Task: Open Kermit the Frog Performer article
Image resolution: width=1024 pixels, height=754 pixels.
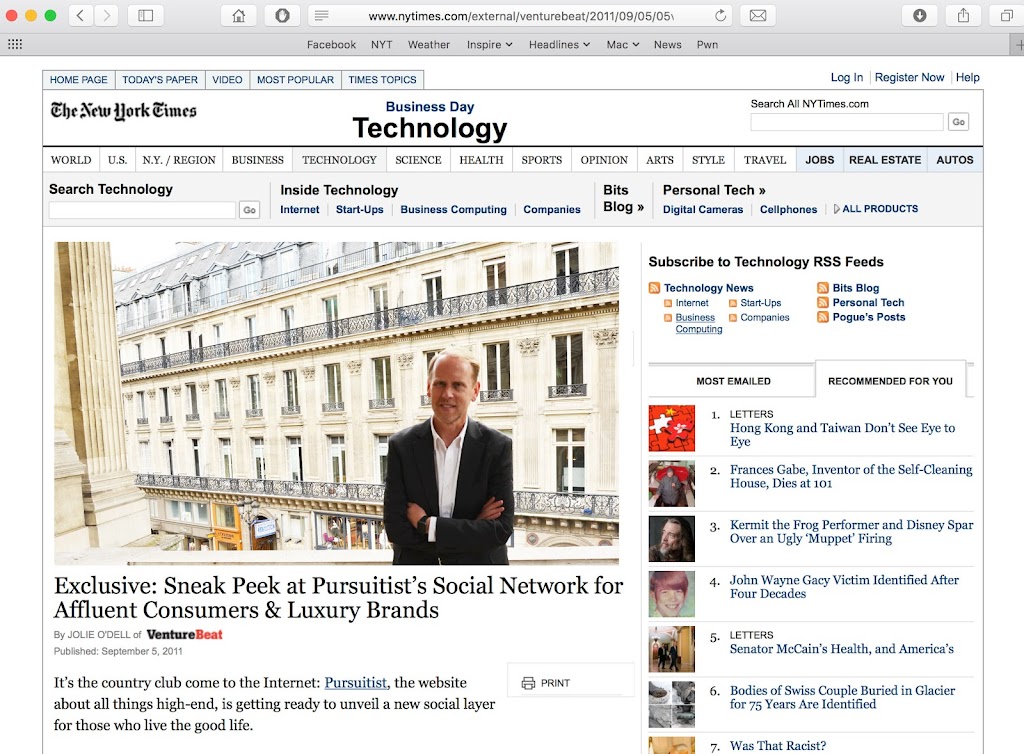Action: (852, 531)
